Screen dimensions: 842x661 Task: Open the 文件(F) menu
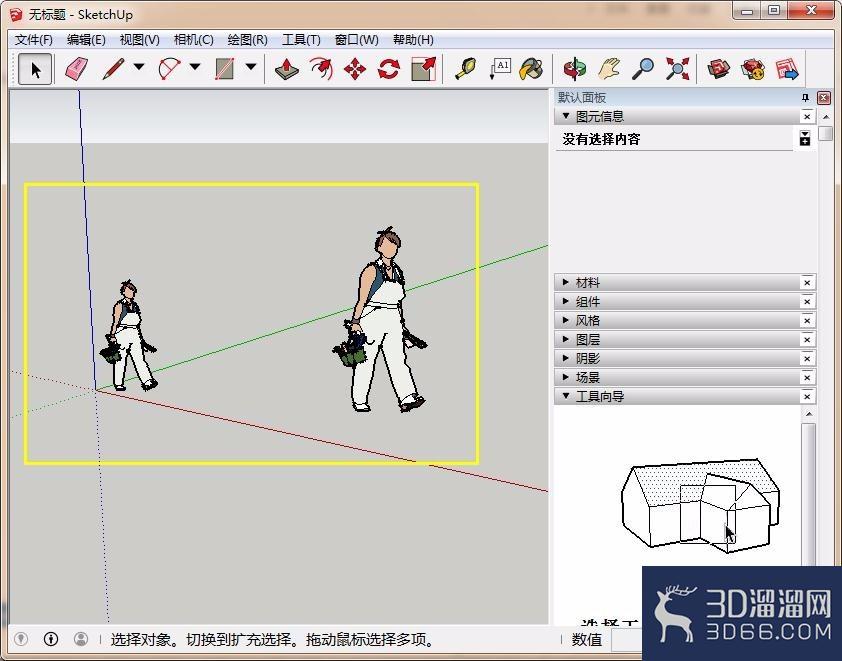[x=34, y=40]
